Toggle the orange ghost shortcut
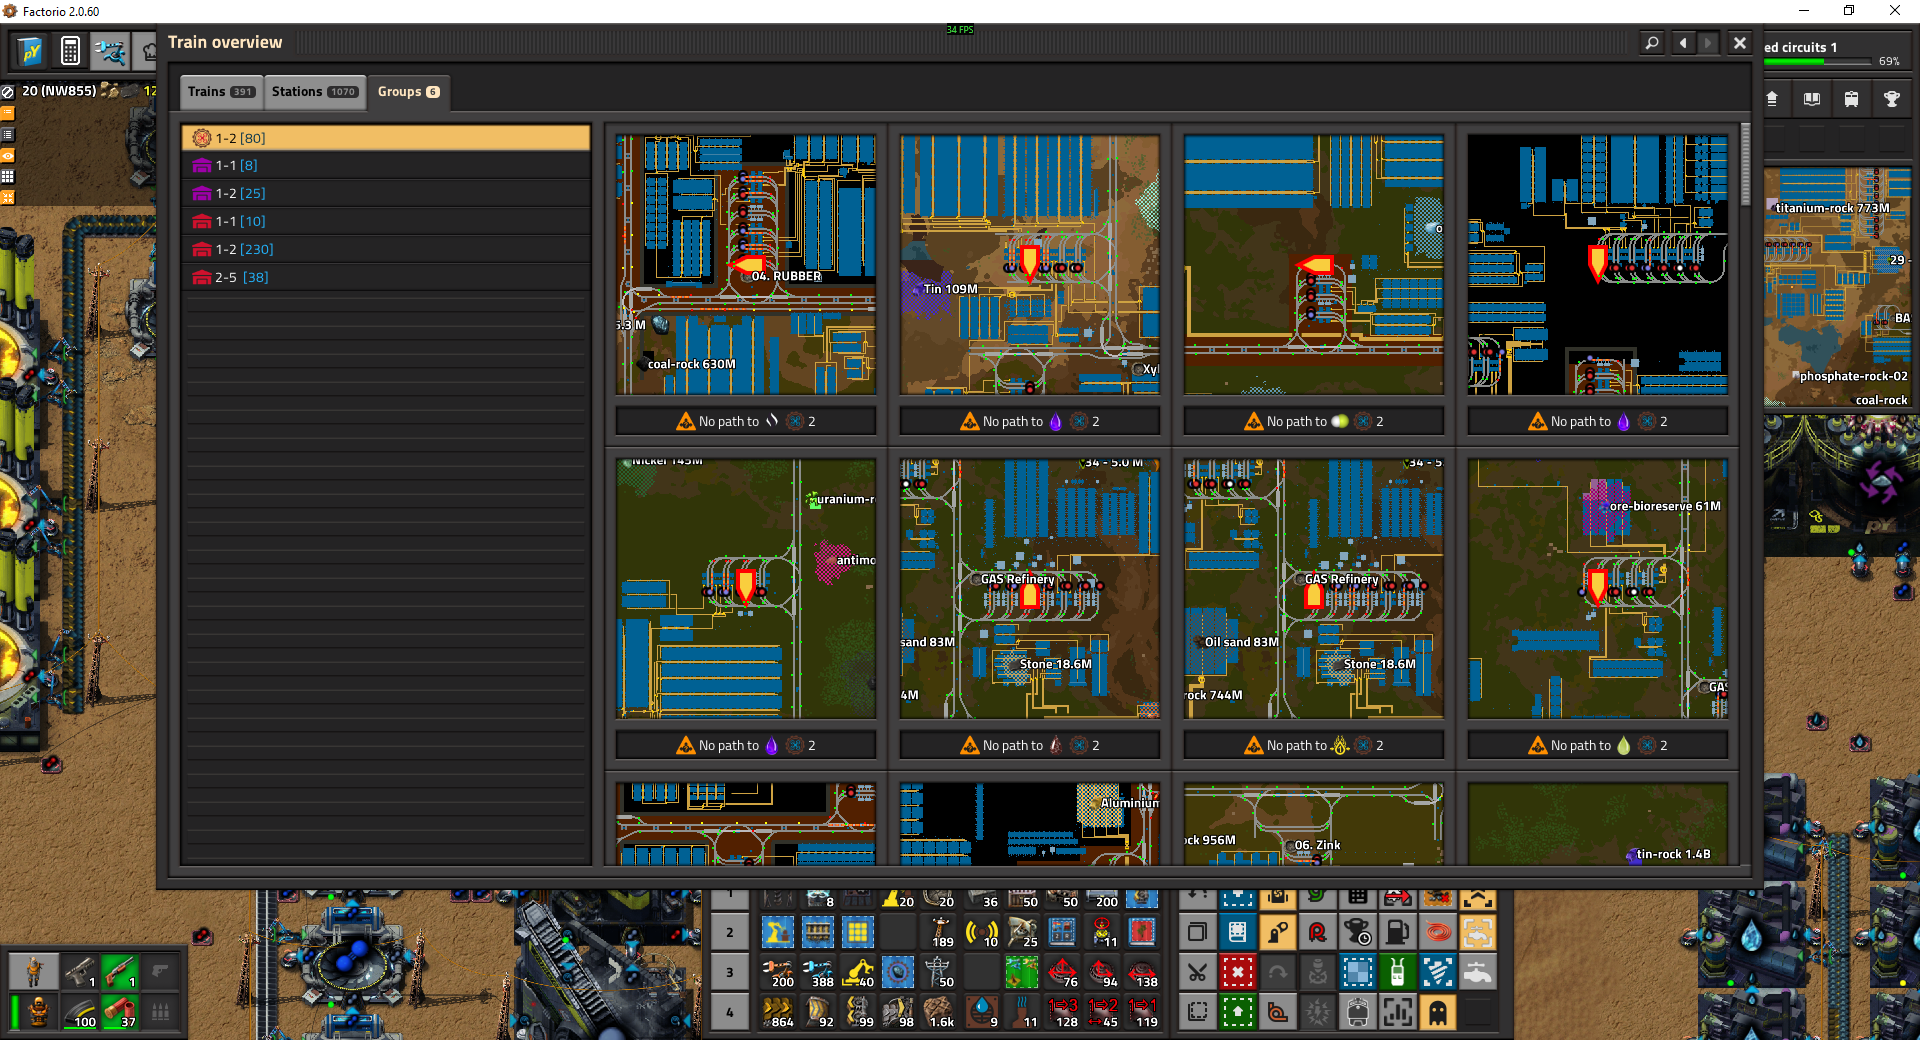The height and width of the screenshot is (1040, 1920). point(1437,1012)
